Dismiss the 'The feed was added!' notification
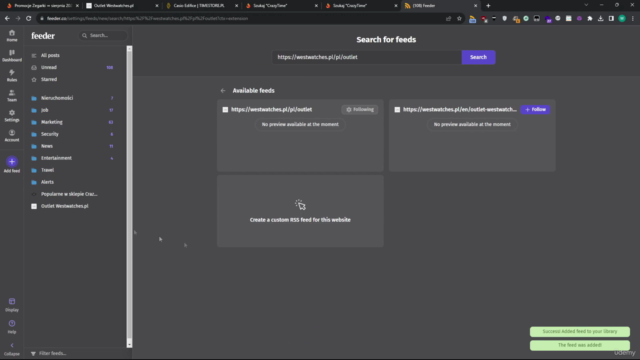The width and height of the screenshot is (640, 360). click(x=580, y=345)
